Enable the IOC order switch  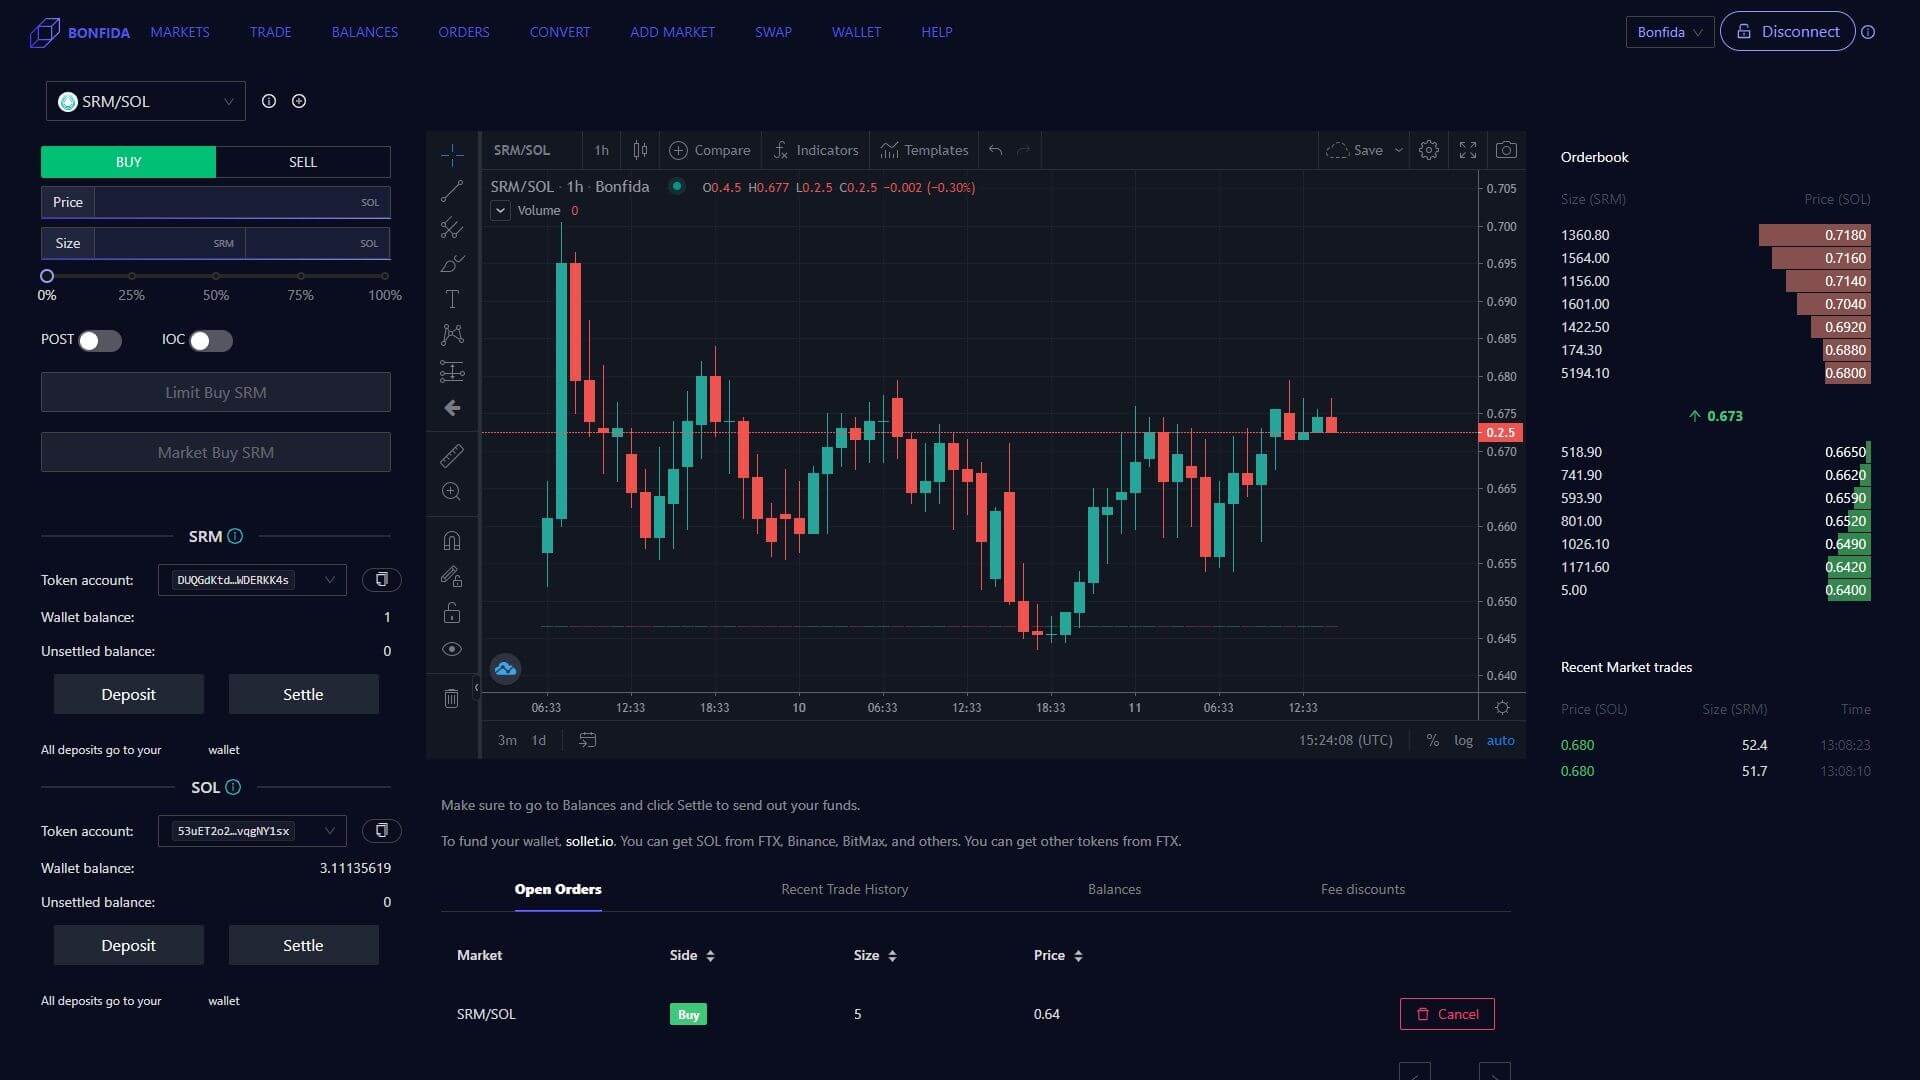211,341
